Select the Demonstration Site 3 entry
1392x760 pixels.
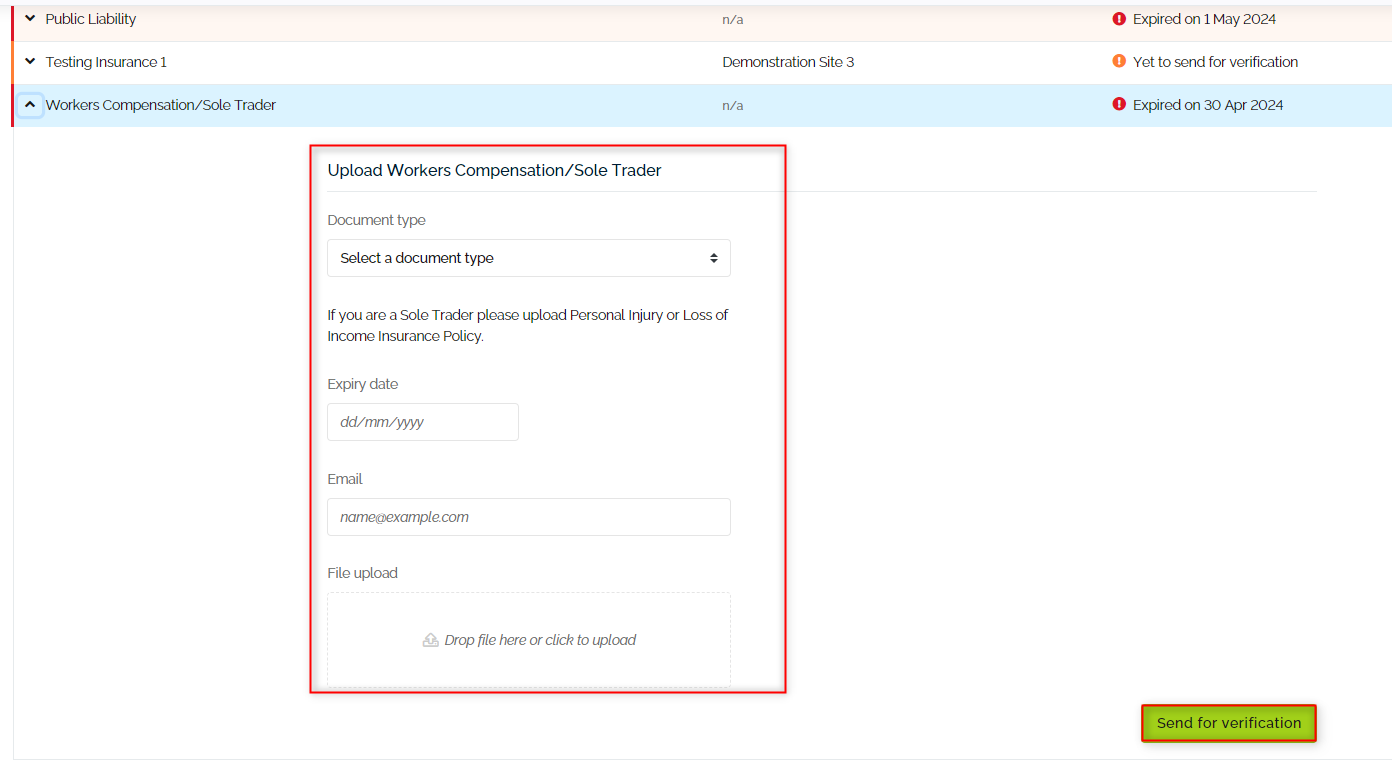tap(788, 61)
